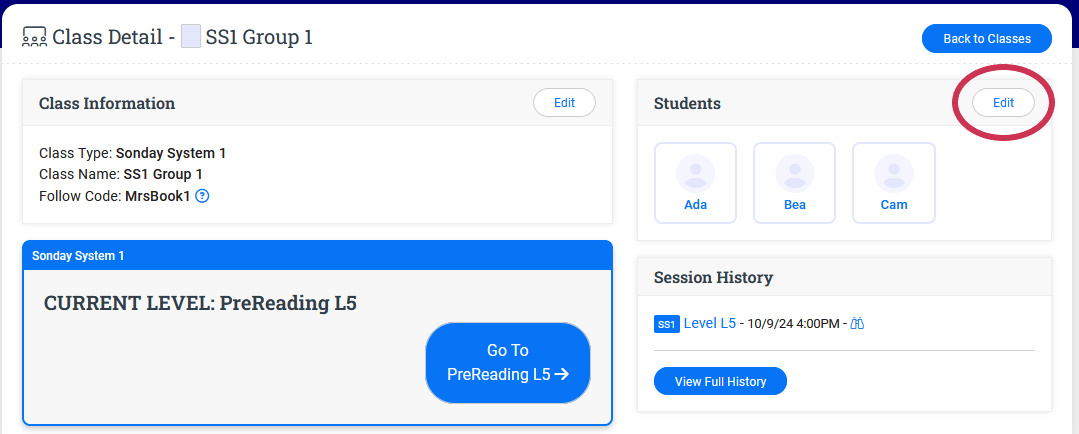Click the color swatch next to SS1 Group 1
The image size is (1079, 434).
coord(190,38)
